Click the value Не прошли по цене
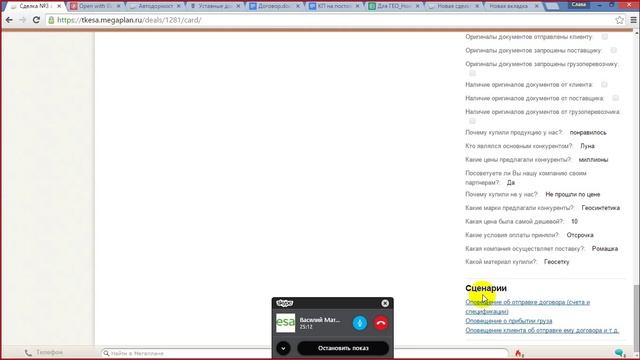Image resolution: width=640 pixels, height=360 pixels. [x=573, y=194]
